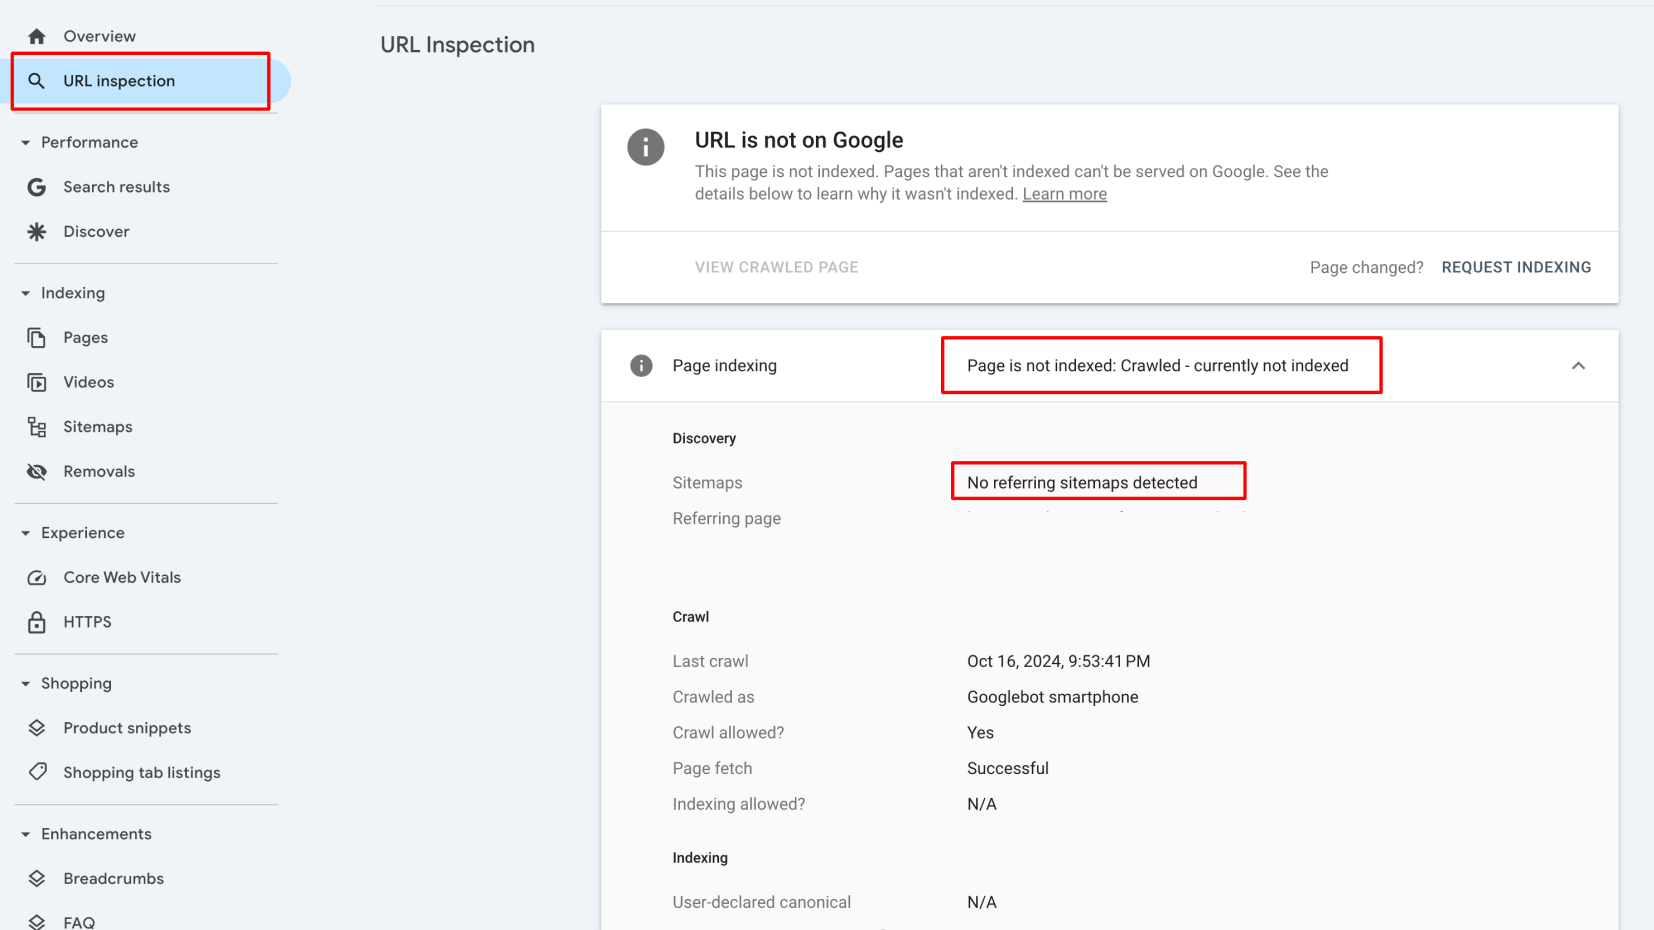
Task: Collapse the Indexing section arrow
Action: (x=25, y=293)
